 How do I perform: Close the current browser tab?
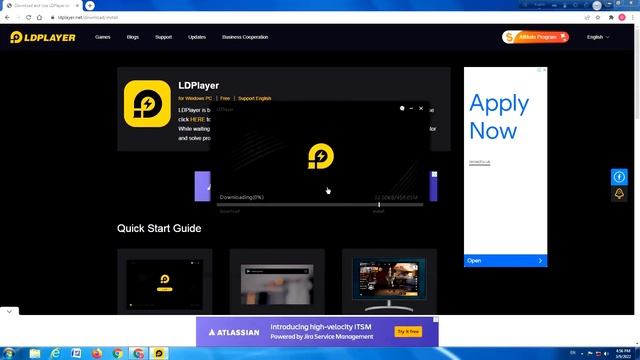(x=77, y=6)
